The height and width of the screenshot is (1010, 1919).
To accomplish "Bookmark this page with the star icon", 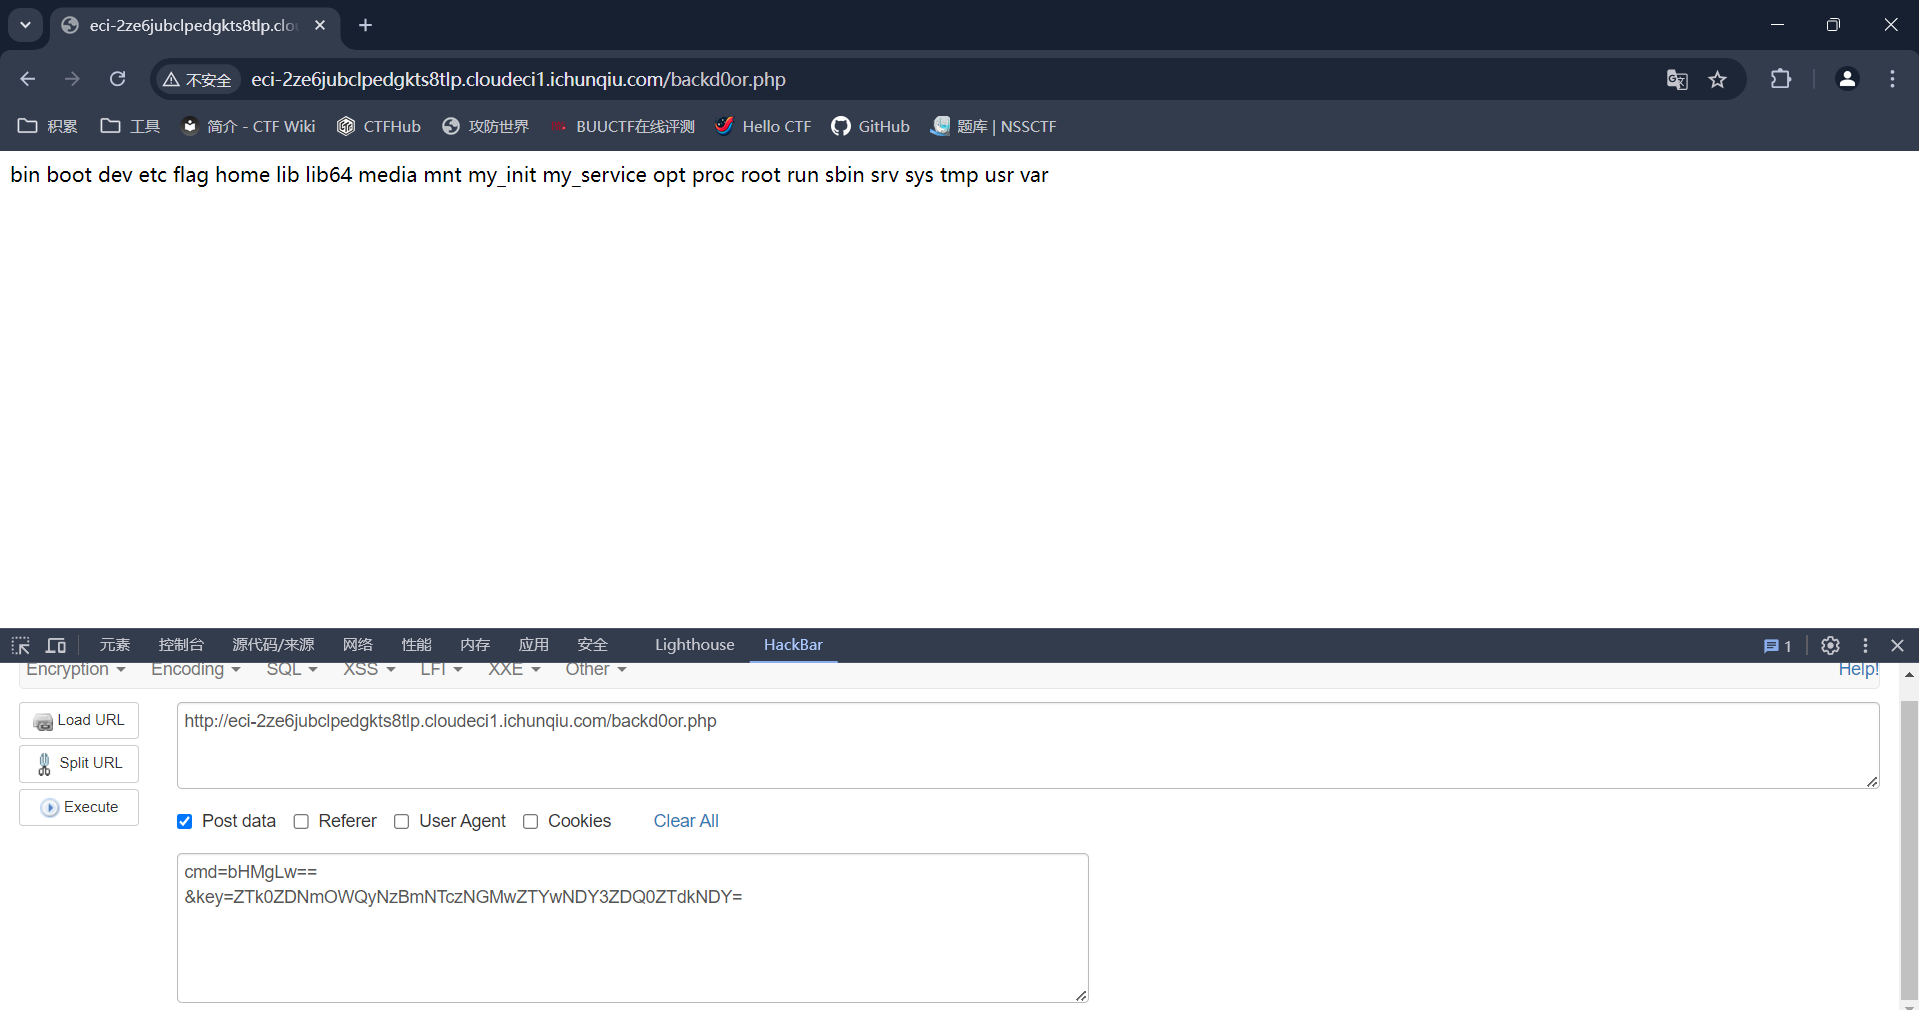I will 1717,79.
